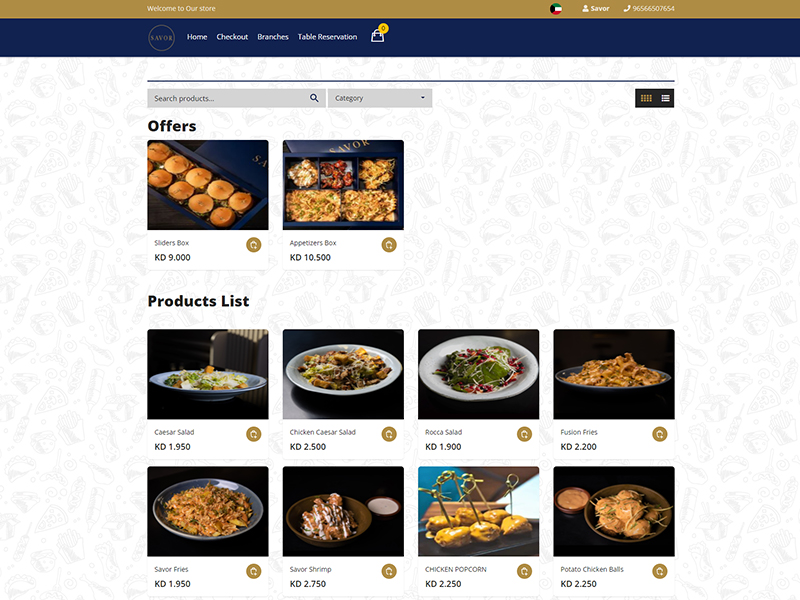Viewport: 800px width, 600px height.
Task: Switch to list view layout
Action: 665,98
